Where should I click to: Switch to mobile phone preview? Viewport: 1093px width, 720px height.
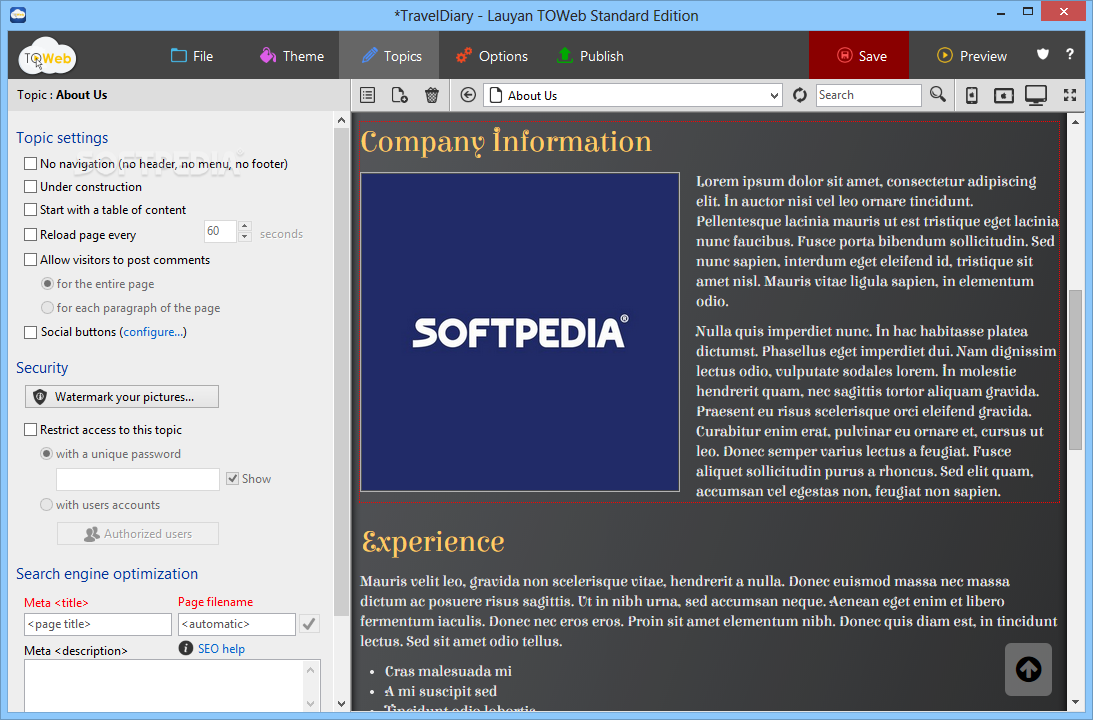(x=972, y=95)
